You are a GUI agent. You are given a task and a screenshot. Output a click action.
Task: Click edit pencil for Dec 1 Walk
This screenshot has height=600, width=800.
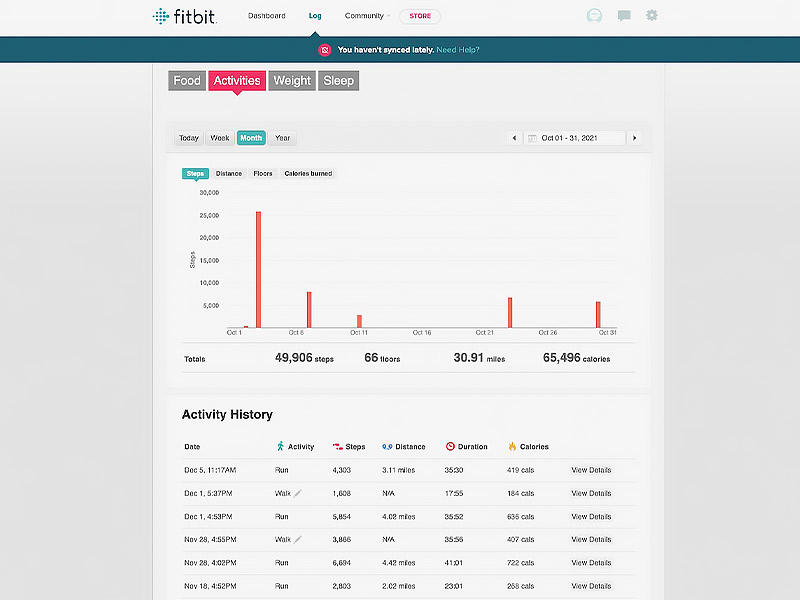click(x=298, y=493)
